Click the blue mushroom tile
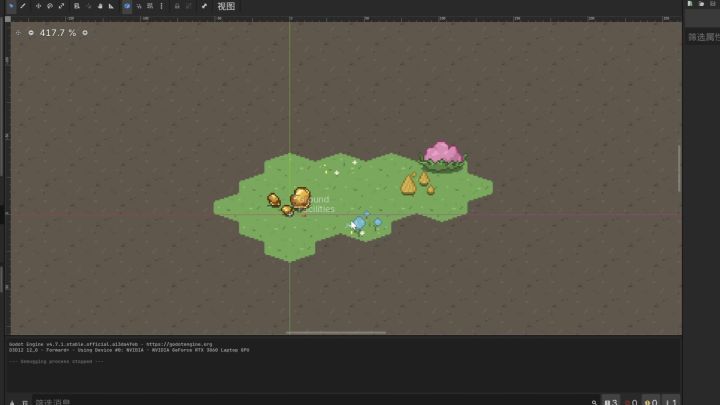 (365, 224)
